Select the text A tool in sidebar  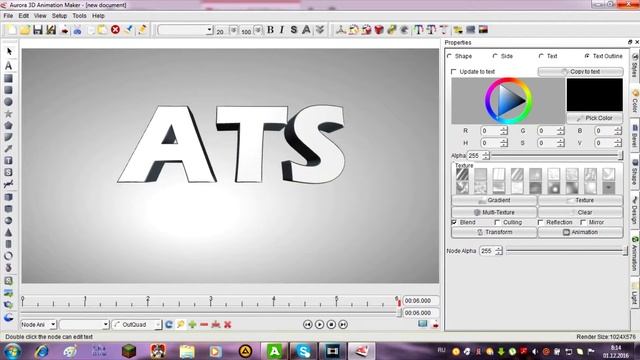9,65
